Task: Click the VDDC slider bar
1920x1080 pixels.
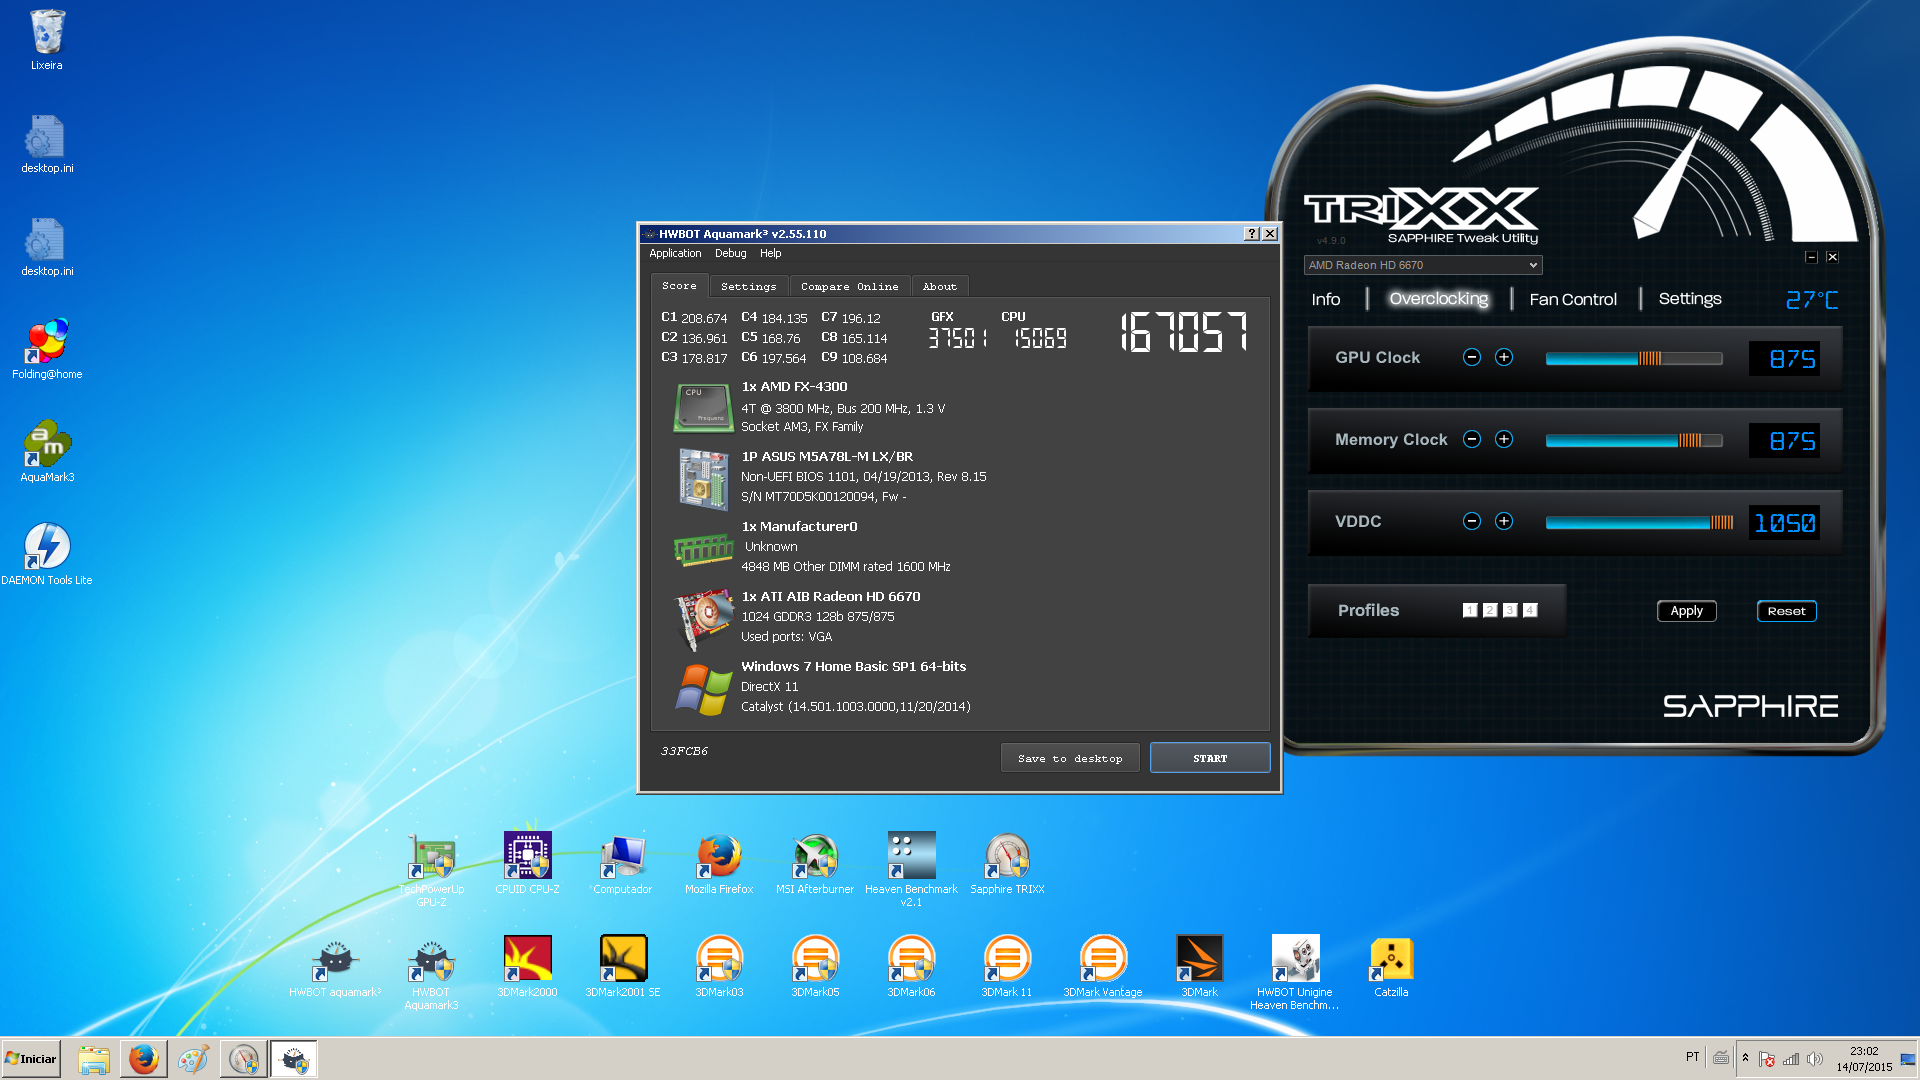Action: [1640, 522]
